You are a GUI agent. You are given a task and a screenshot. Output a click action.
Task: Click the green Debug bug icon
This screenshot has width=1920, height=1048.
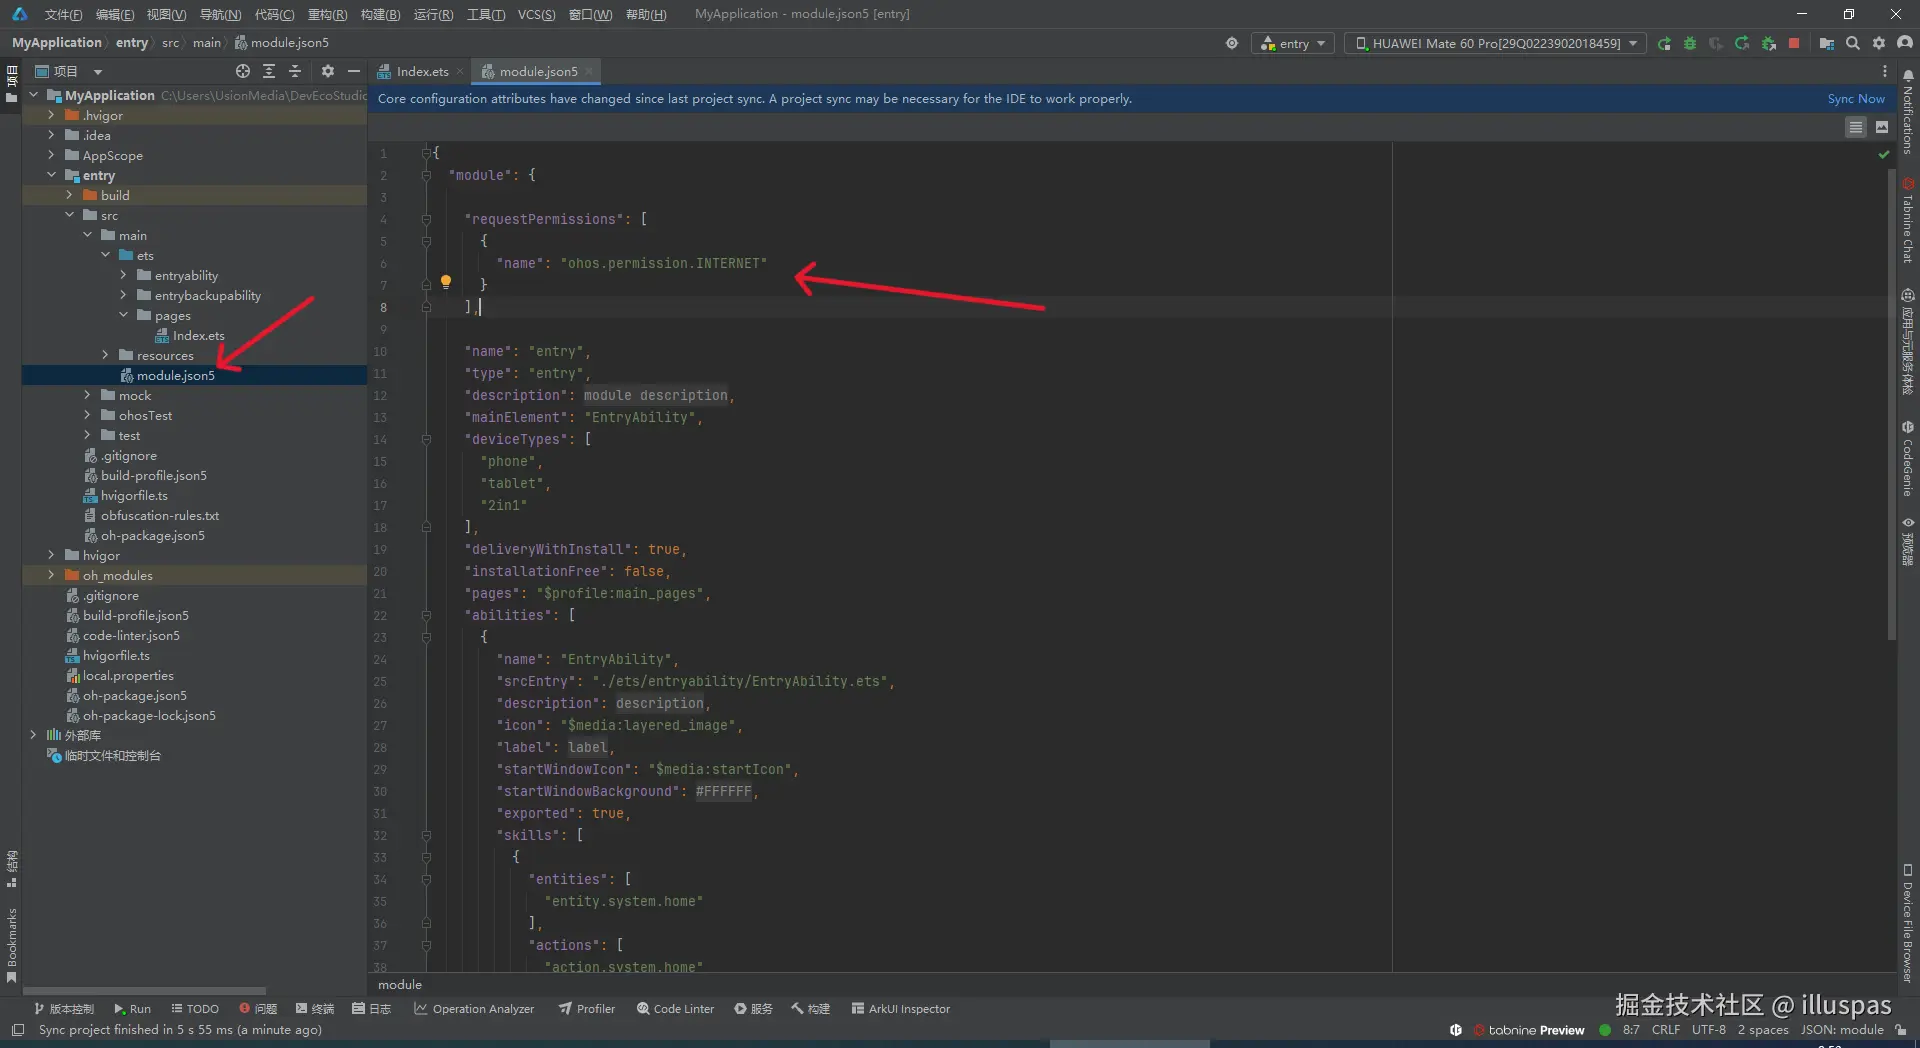[x=1690, y=43]
